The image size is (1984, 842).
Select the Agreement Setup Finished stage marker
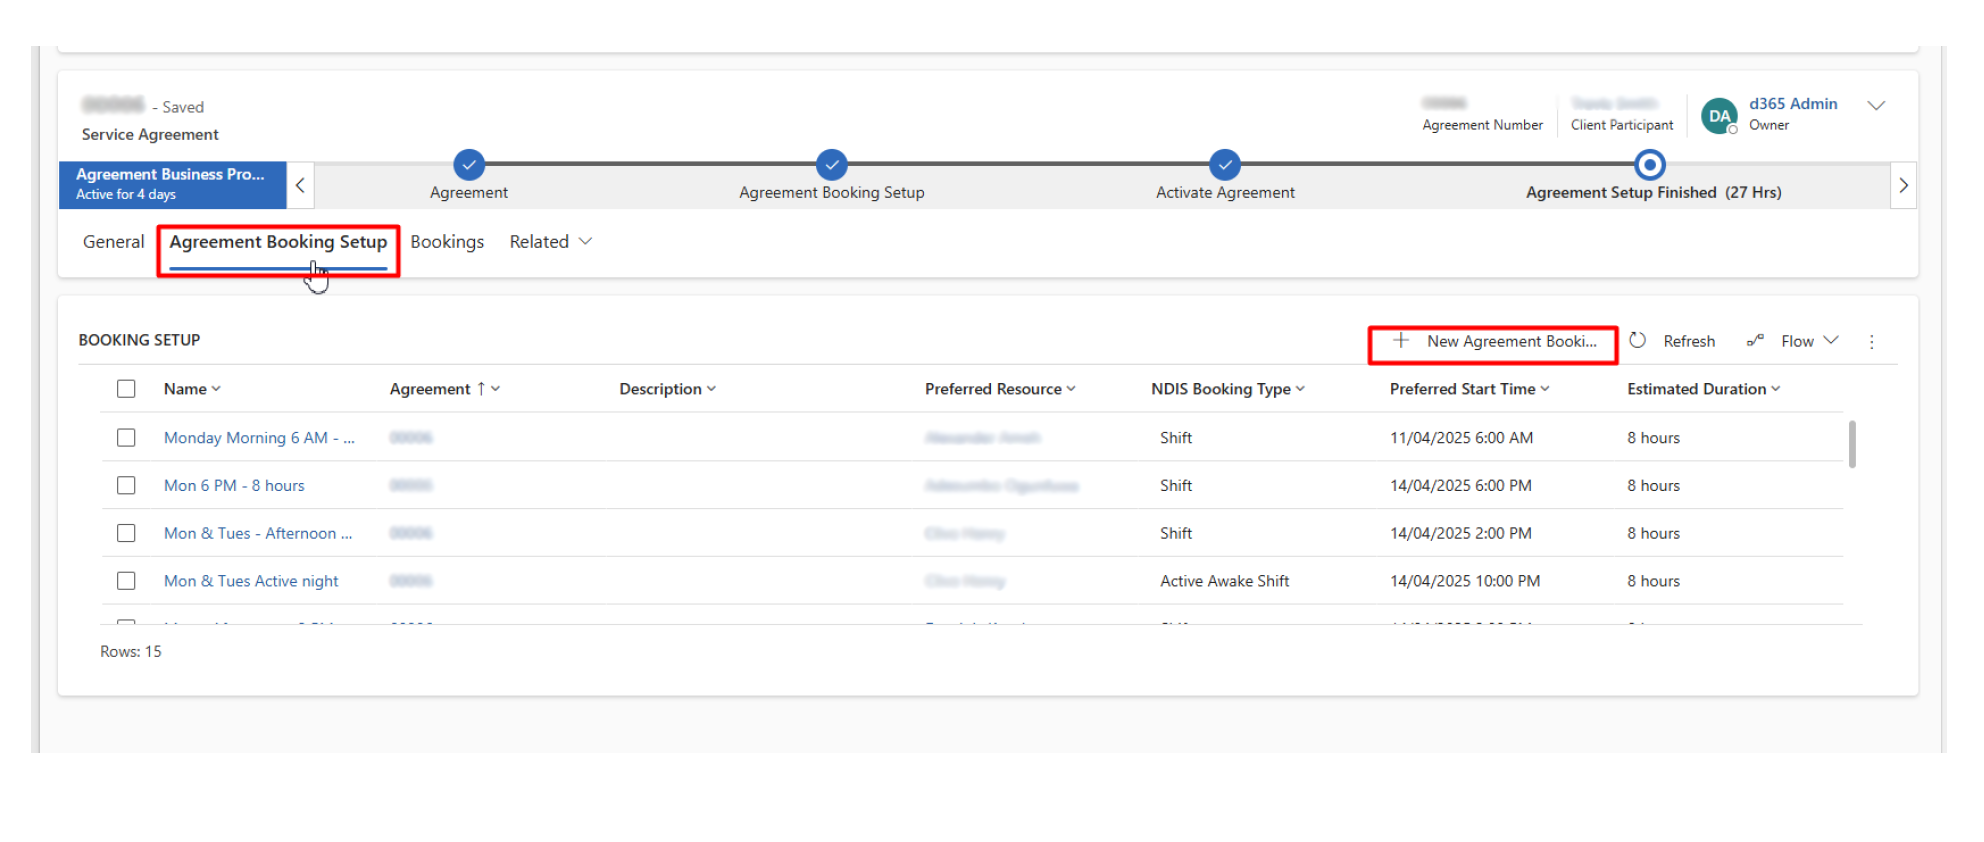tap(1649, 164)
